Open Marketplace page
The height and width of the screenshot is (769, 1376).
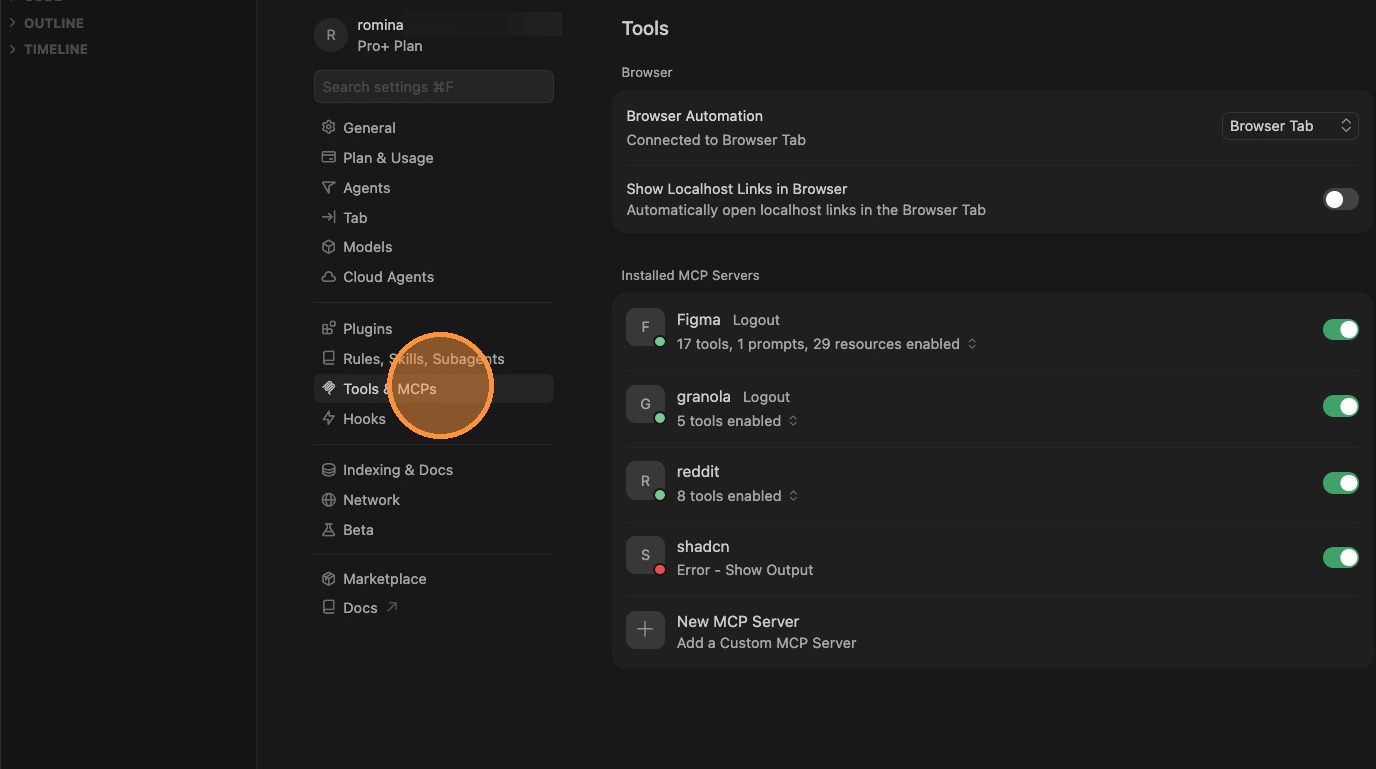(x=433, y=578)
